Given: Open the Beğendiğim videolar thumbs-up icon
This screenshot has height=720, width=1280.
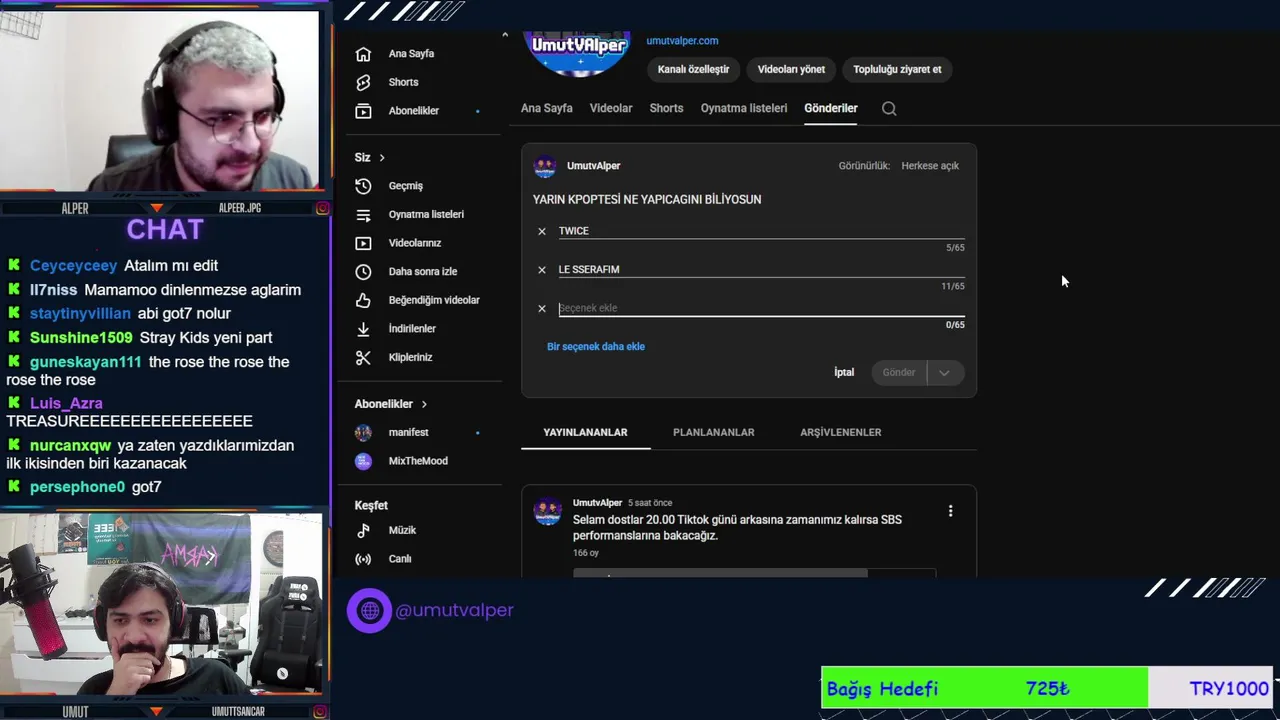Looking at the screenshot, I should 363,300.
